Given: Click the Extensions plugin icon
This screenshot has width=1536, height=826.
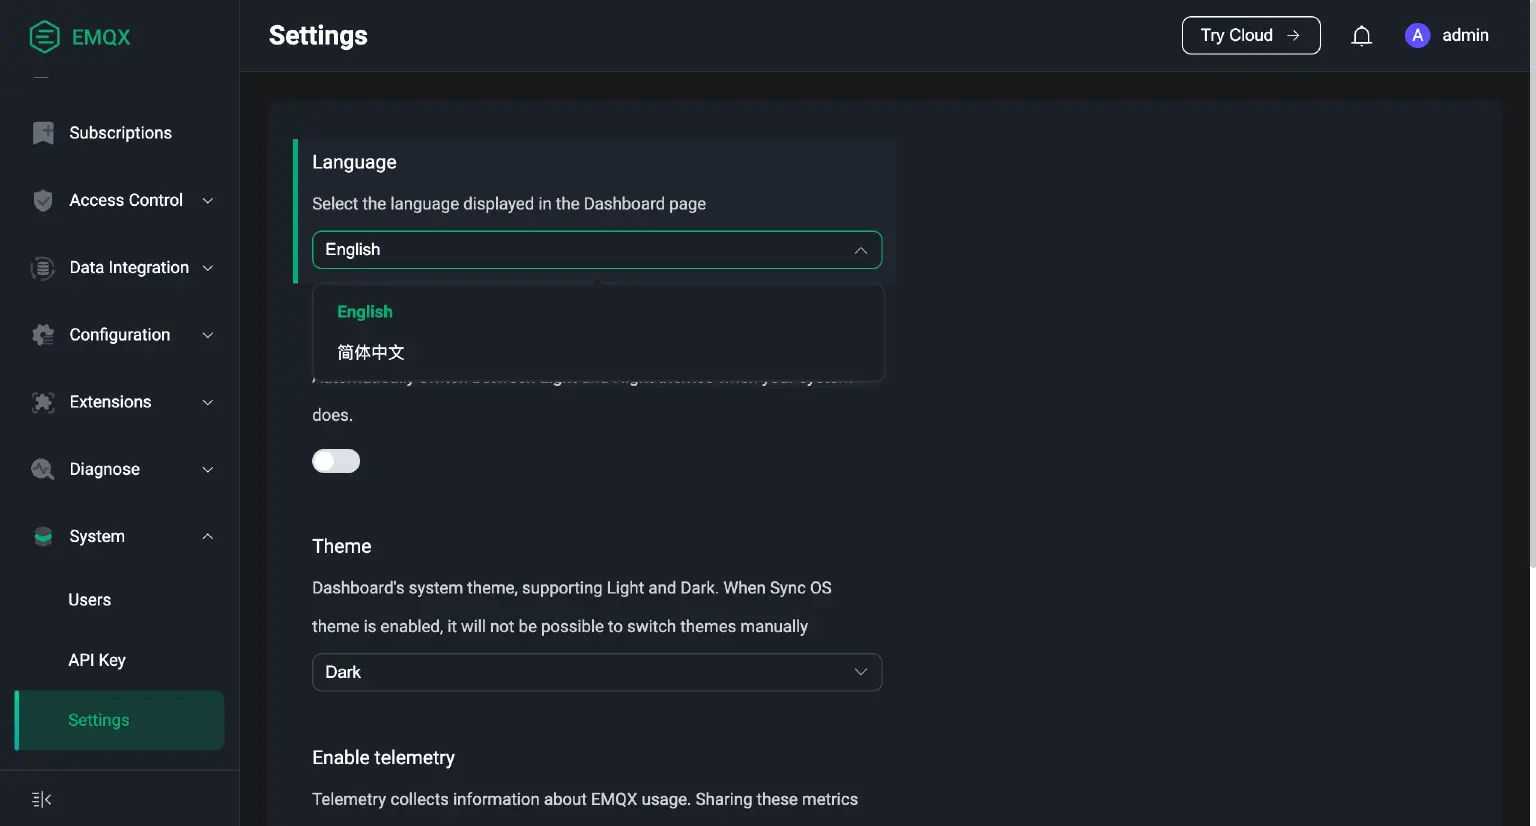Looking at the screenshot, I should [x=43, y=402].
